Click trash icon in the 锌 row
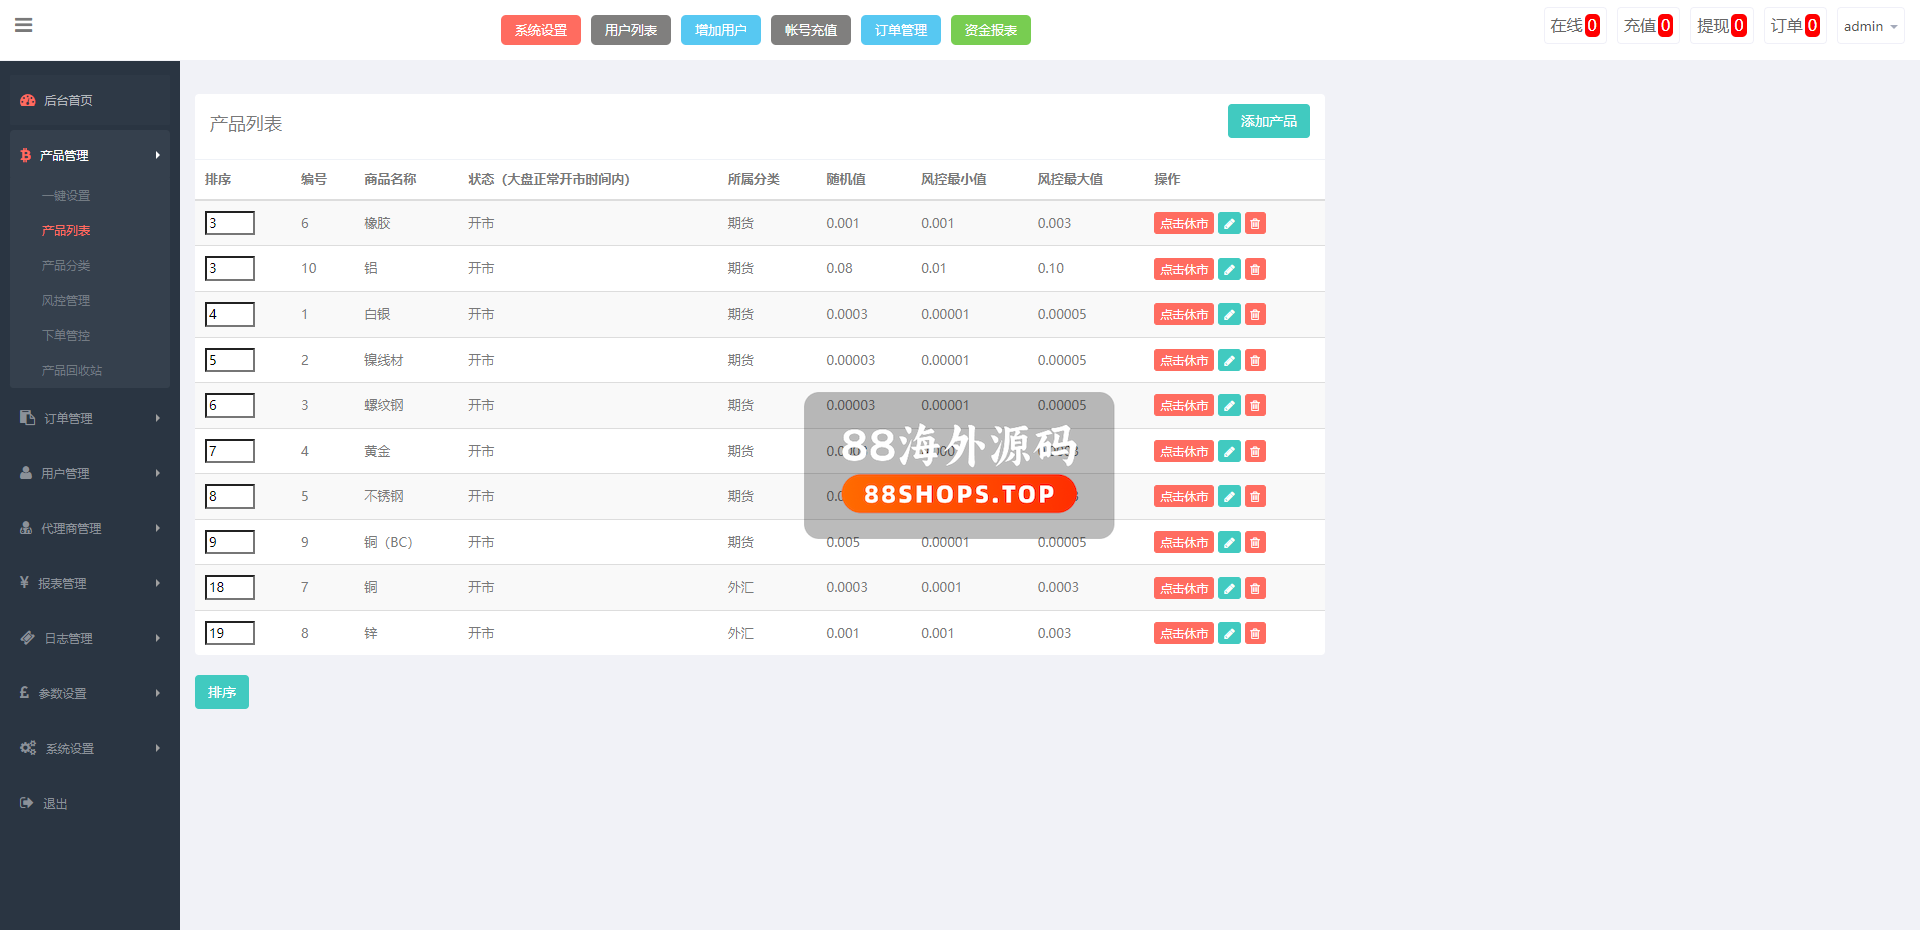1920x930 pixels. (x=1255, y=633)
